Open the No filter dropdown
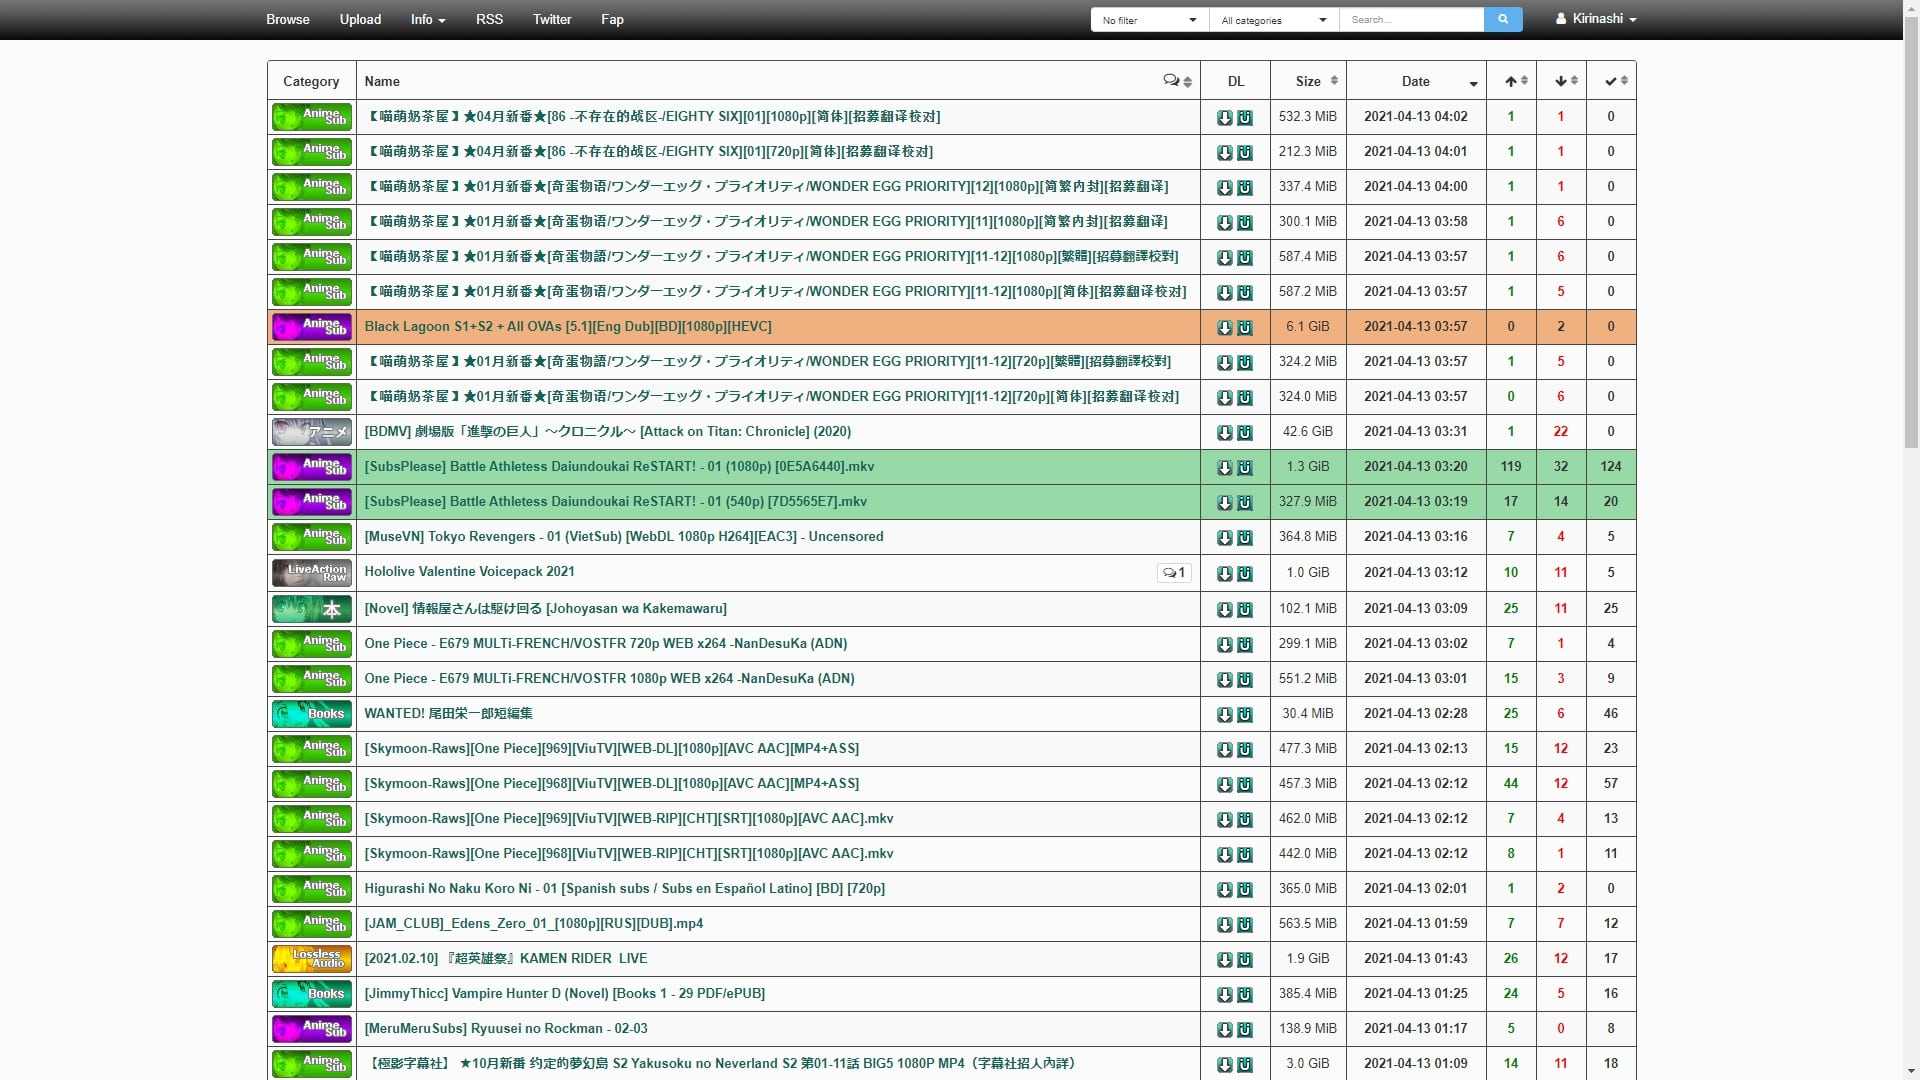Viewport: 1920px width, 1080px height. (1149, 20)
